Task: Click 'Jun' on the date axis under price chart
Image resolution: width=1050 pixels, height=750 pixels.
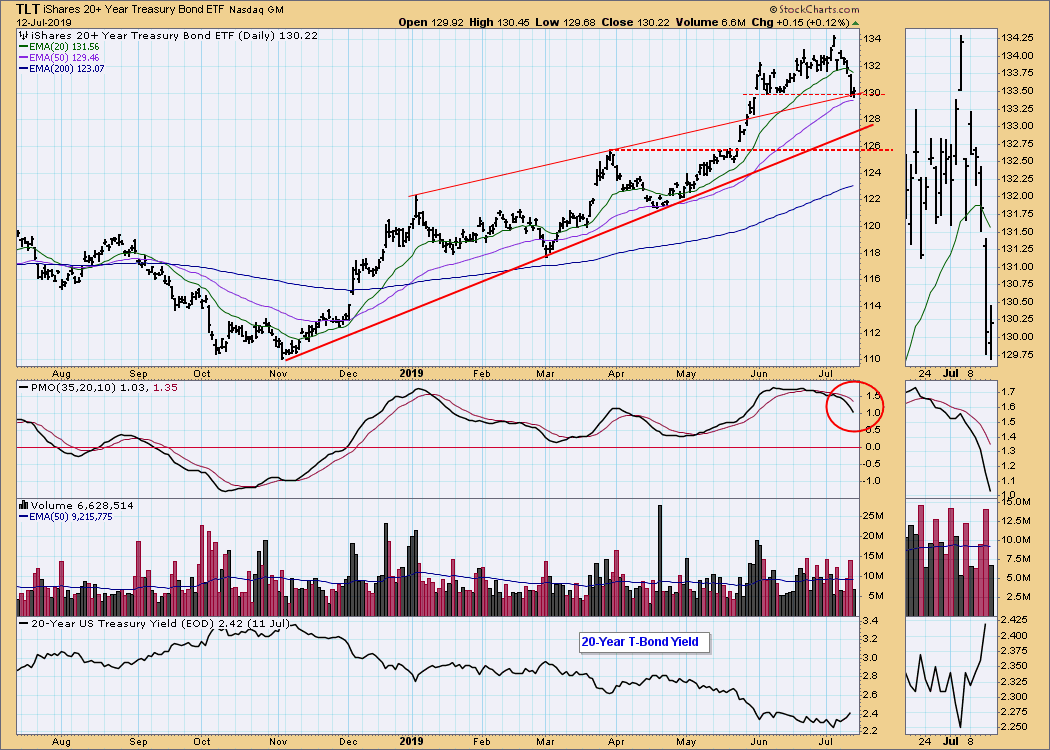Action: 759,374
